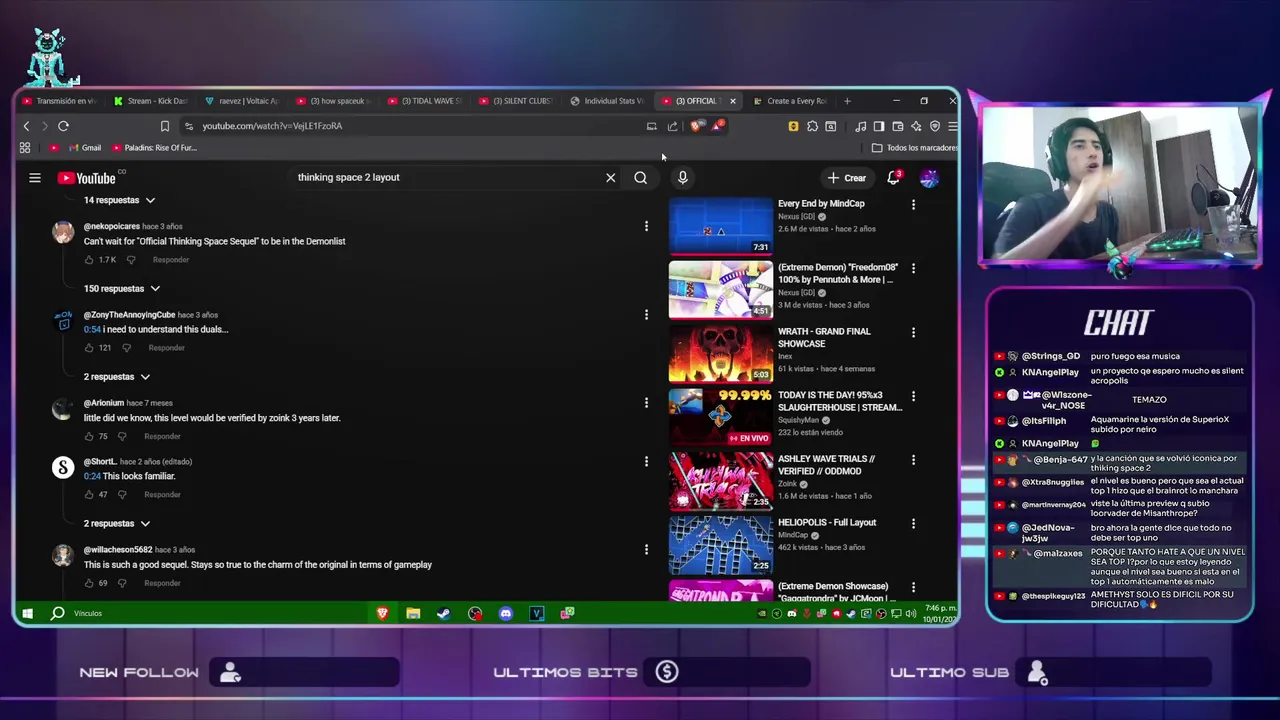
Task: Go back in the browser
Action: [27, 126]
